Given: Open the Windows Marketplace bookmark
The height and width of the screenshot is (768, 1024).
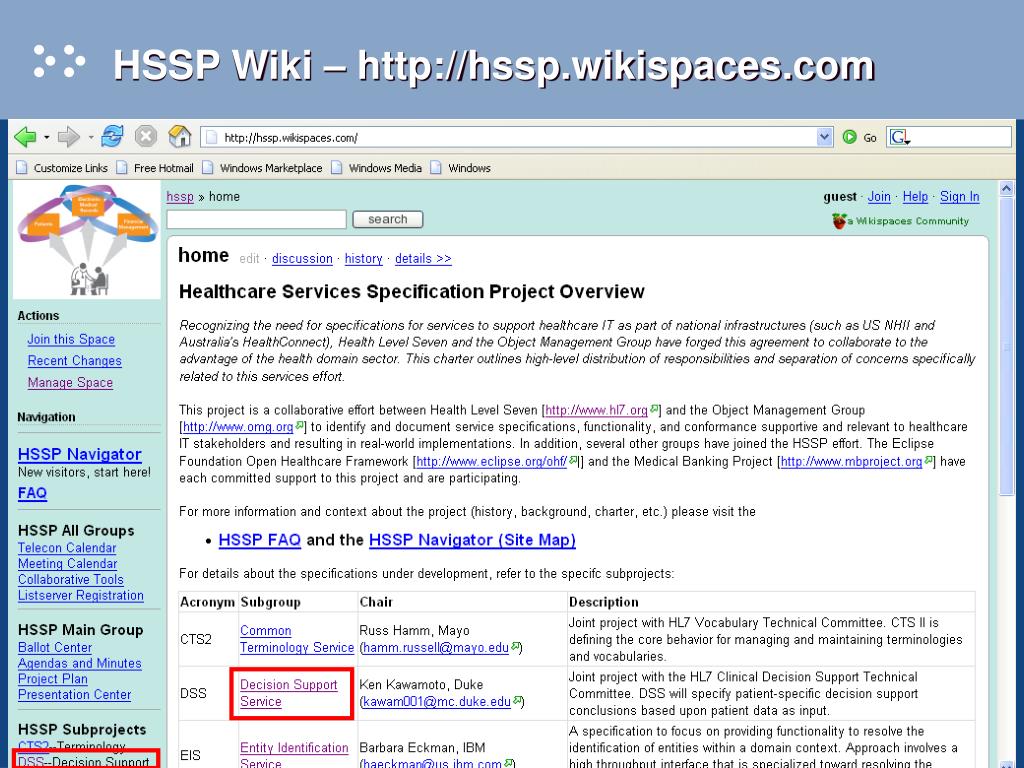Looking at the screenshot, I should 263,168.
